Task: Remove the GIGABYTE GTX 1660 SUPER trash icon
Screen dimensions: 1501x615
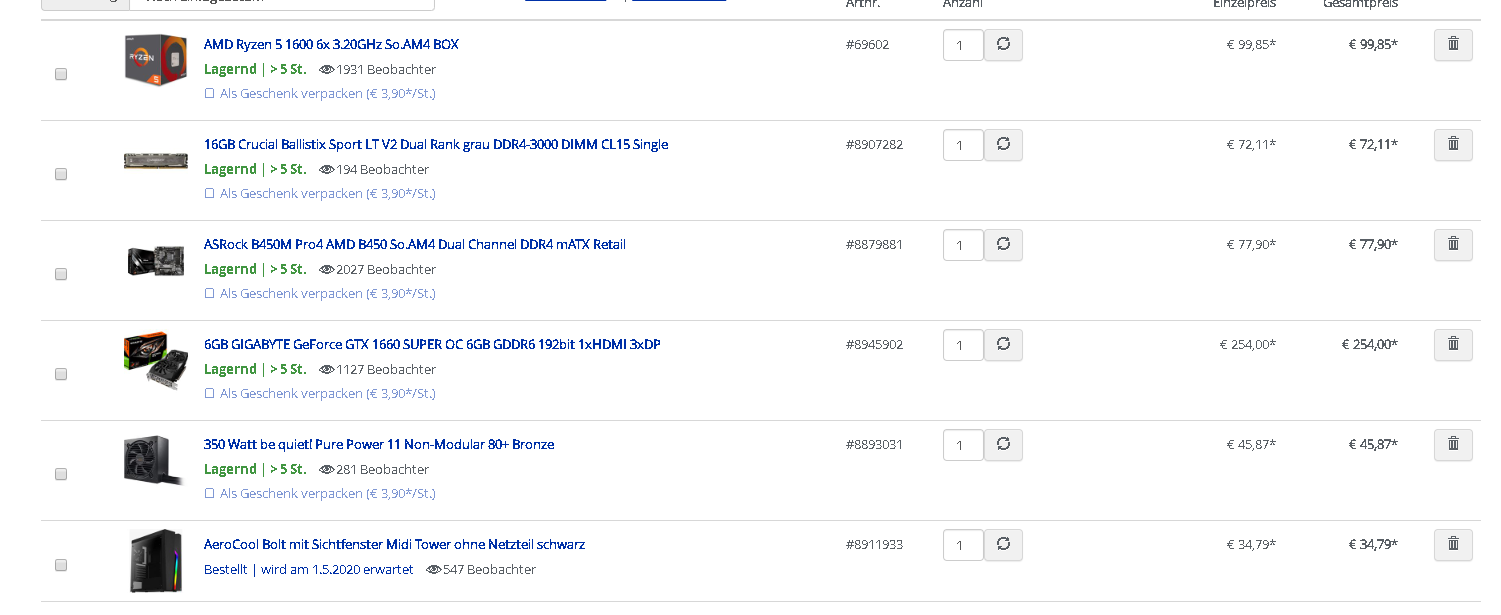Action: pos(1453,345)
